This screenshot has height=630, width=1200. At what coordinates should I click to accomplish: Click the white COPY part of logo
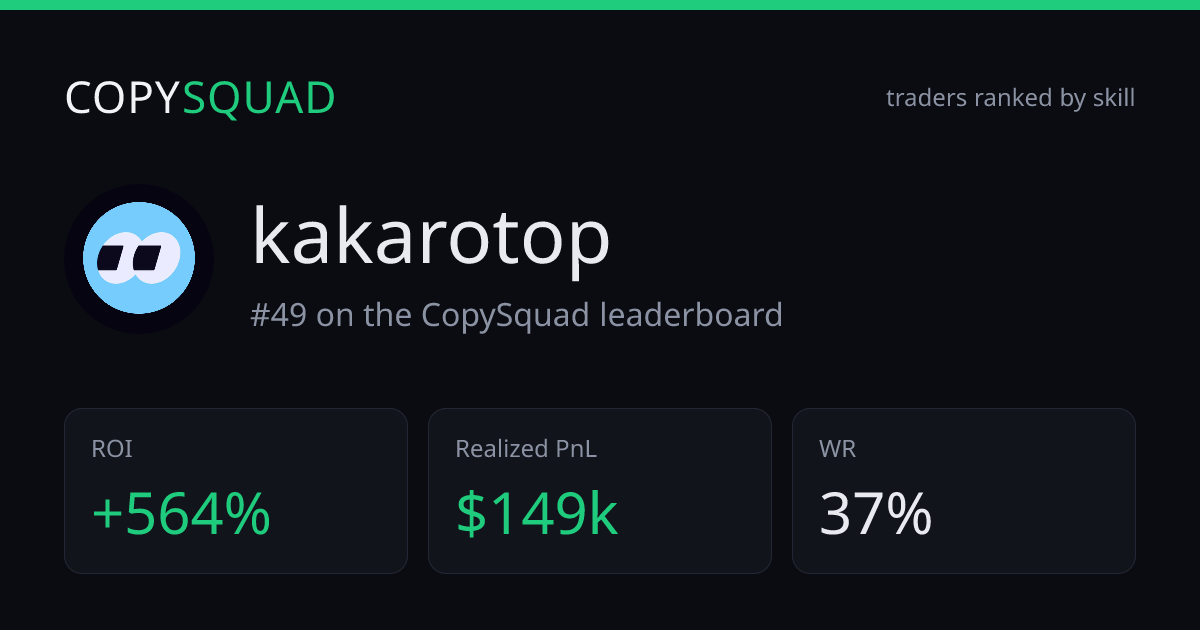(123, 98)
